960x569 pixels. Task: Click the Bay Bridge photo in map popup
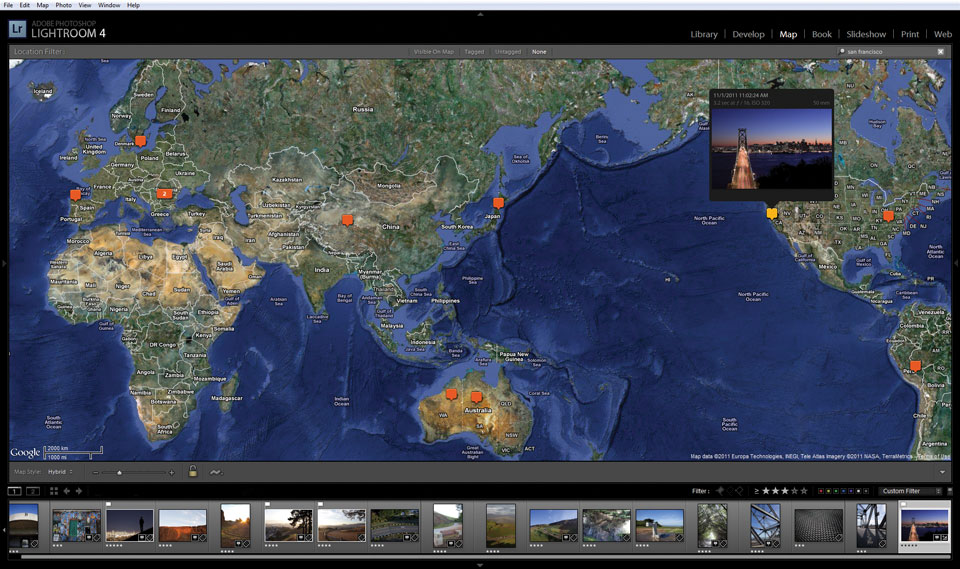tap(771, 149)
